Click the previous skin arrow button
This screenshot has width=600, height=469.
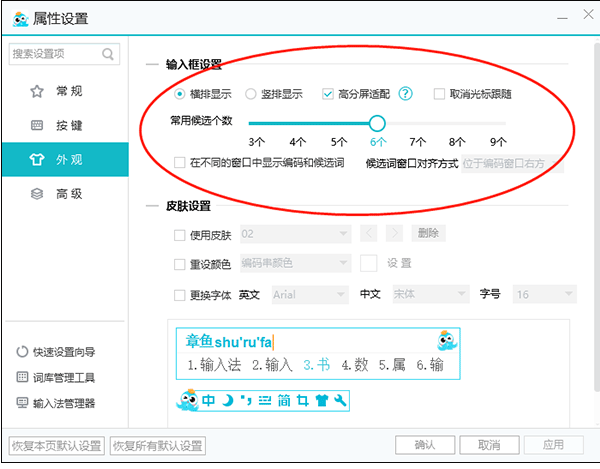click(368, 233)
